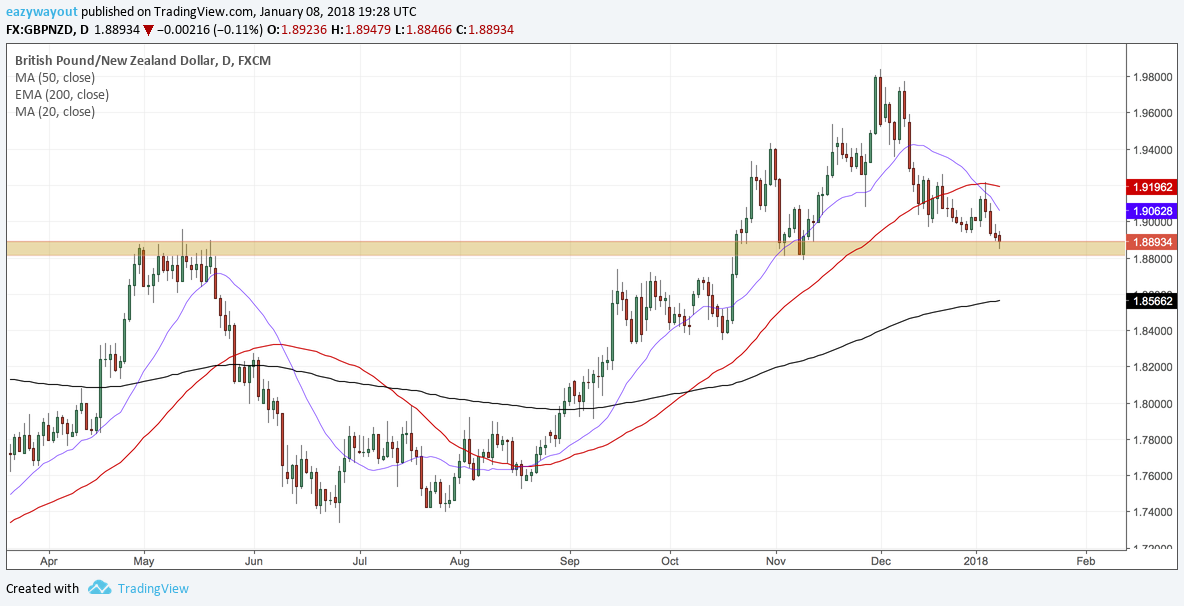Click the EMA (200, close) indicator label
Image resolution: width=1184 pixels, height=606 pixels.
[x=62, y=95]
